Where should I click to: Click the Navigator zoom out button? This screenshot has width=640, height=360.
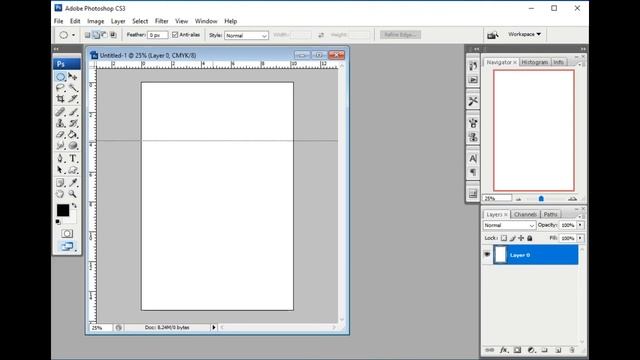point(518,199)
